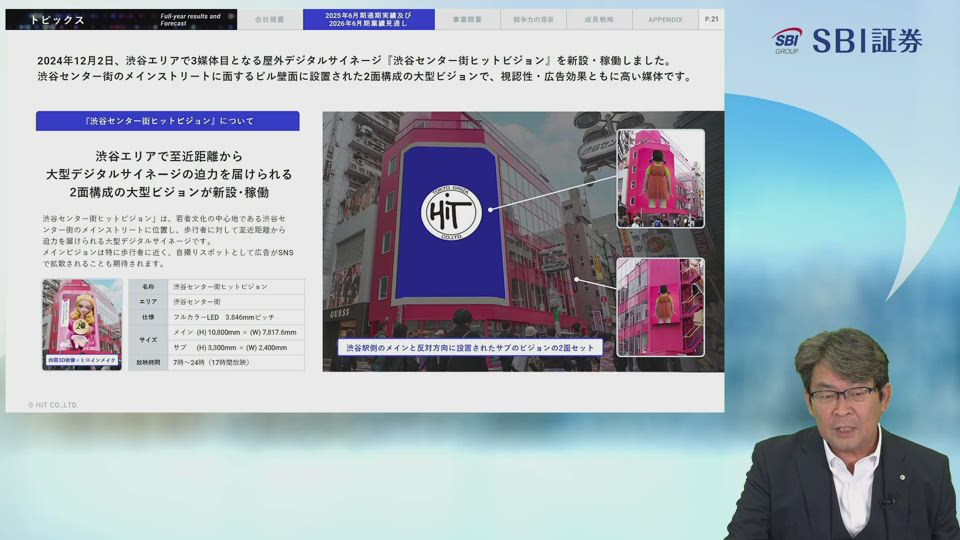This screenshot has width=960, height=540.
Task: Click the SBI Group logo icon
Action: point(787,41)
